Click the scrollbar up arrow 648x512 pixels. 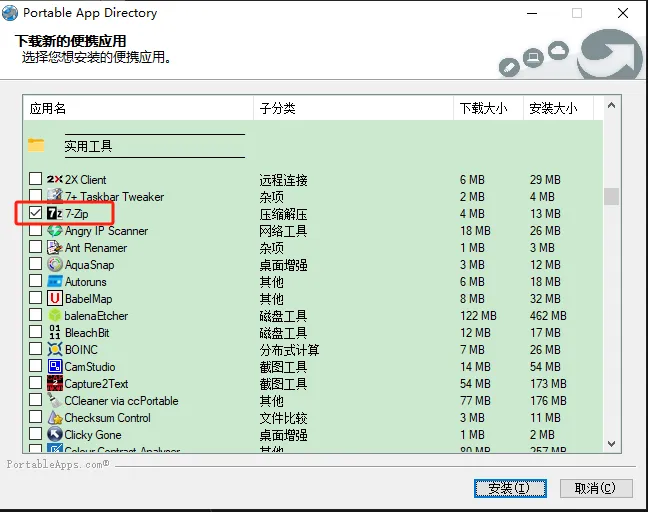[612, 105]
